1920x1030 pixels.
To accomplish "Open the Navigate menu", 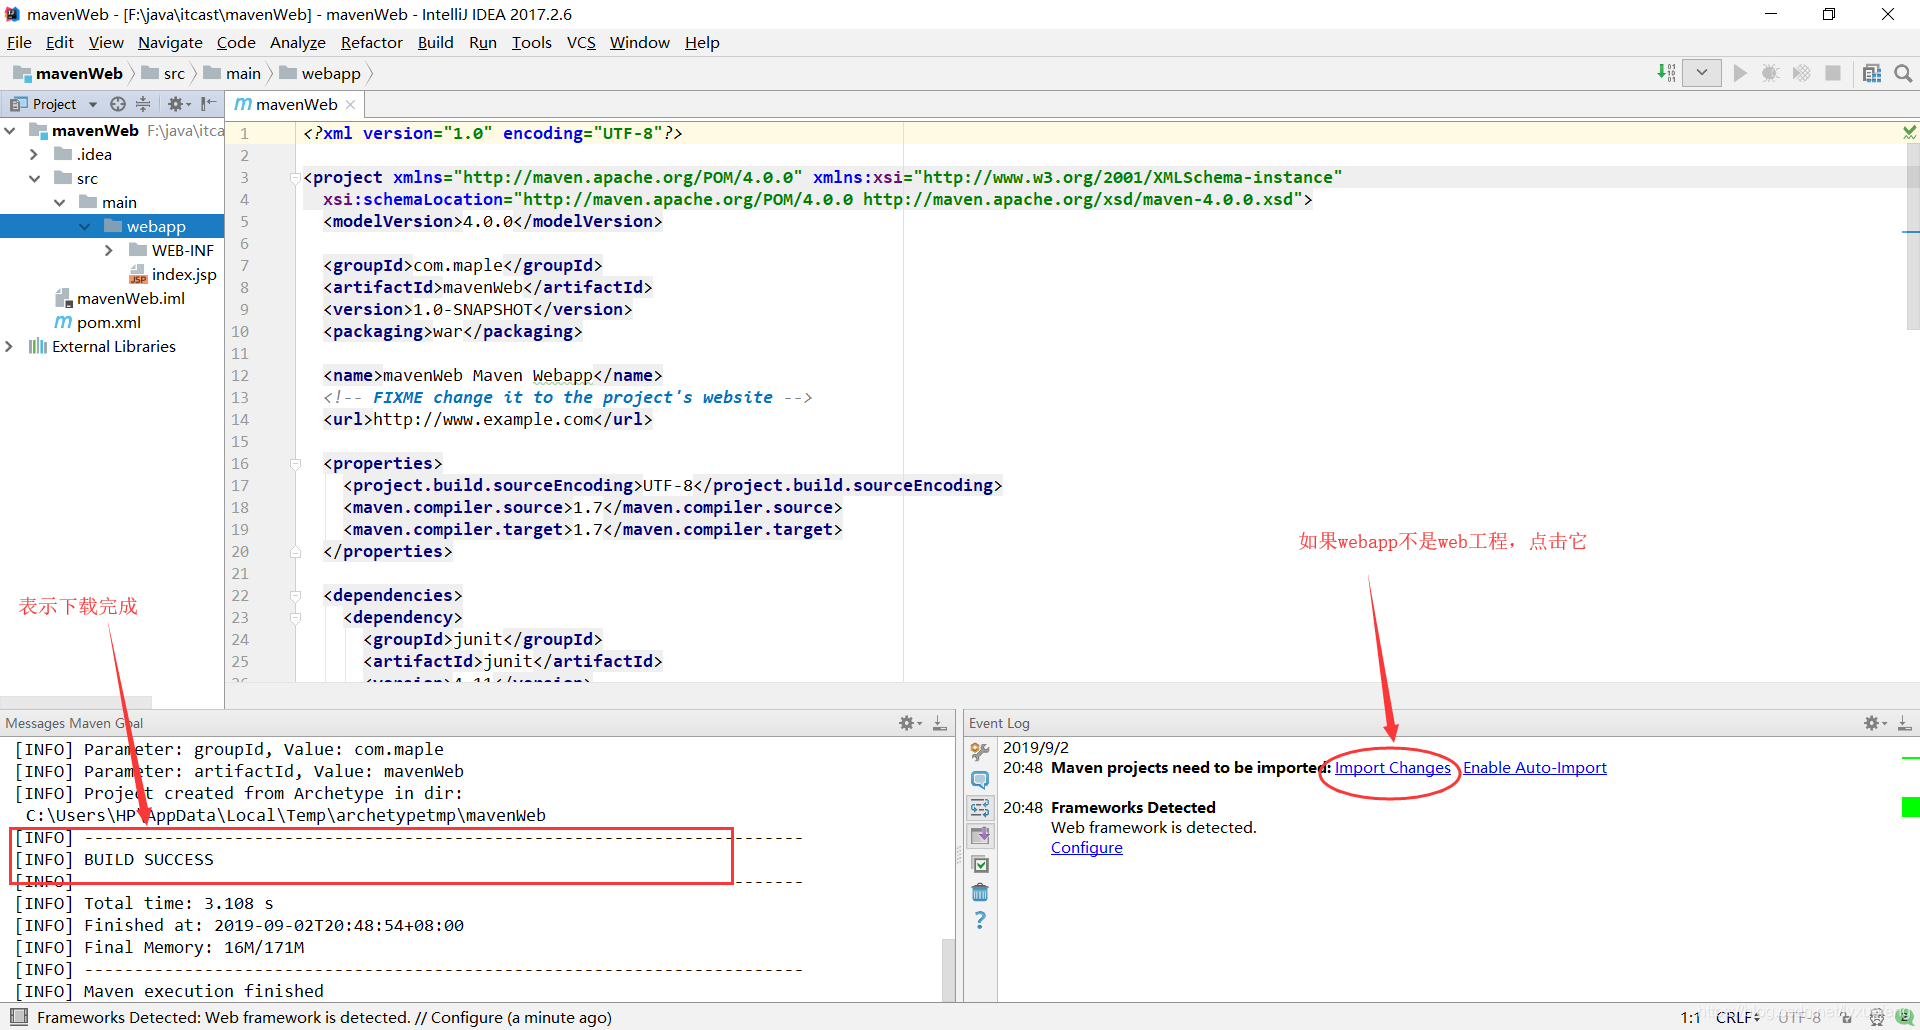I will pos(170,42).
